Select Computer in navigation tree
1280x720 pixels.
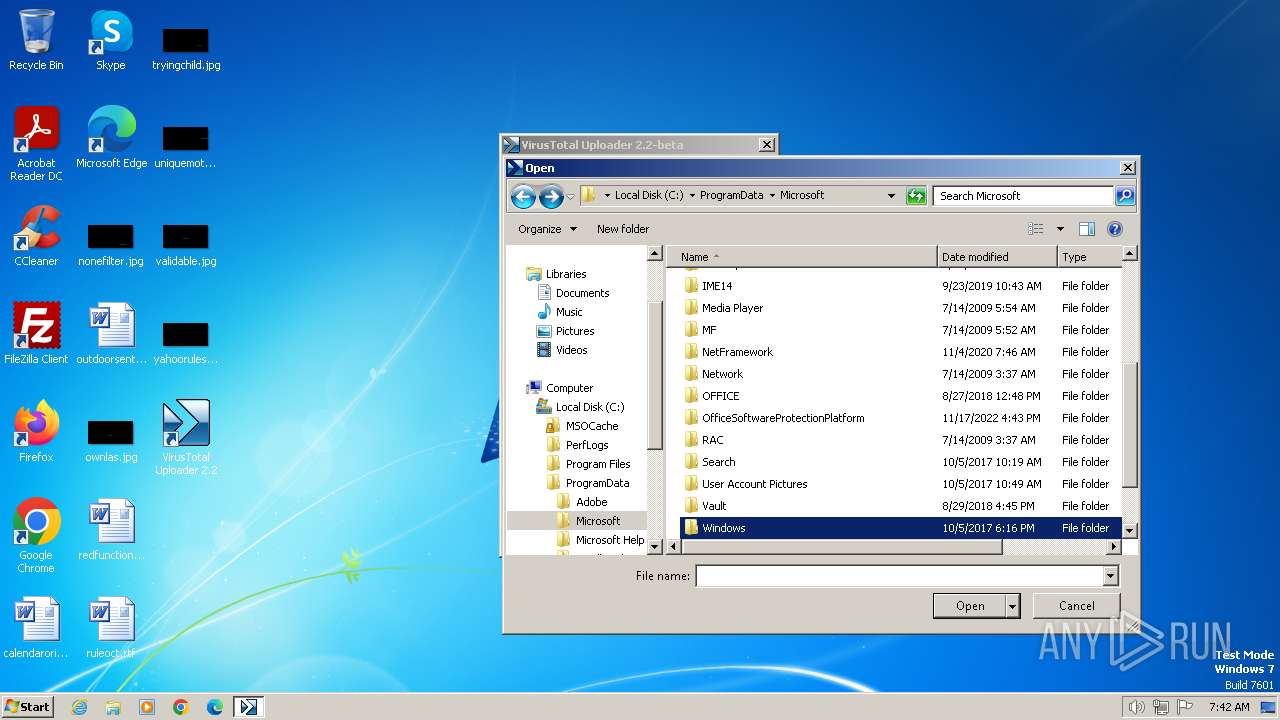click(x=560, y=388)
